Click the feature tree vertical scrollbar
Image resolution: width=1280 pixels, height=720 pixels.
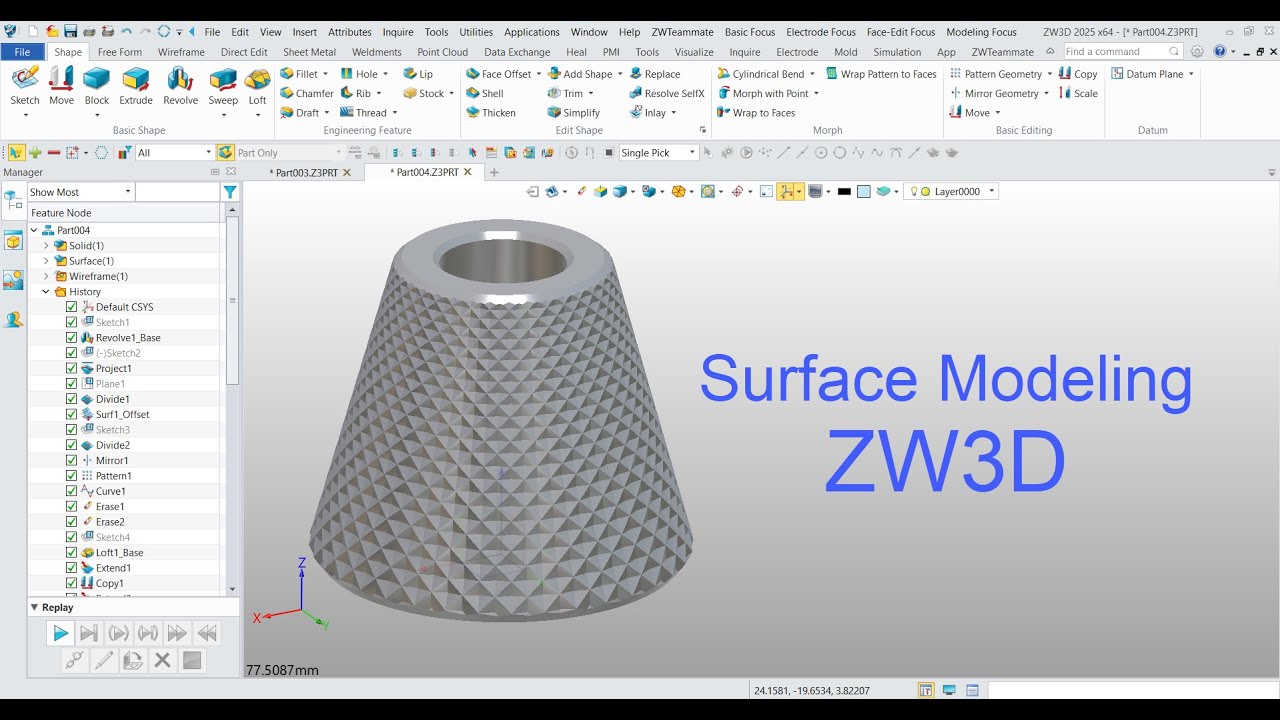(233, 300)
